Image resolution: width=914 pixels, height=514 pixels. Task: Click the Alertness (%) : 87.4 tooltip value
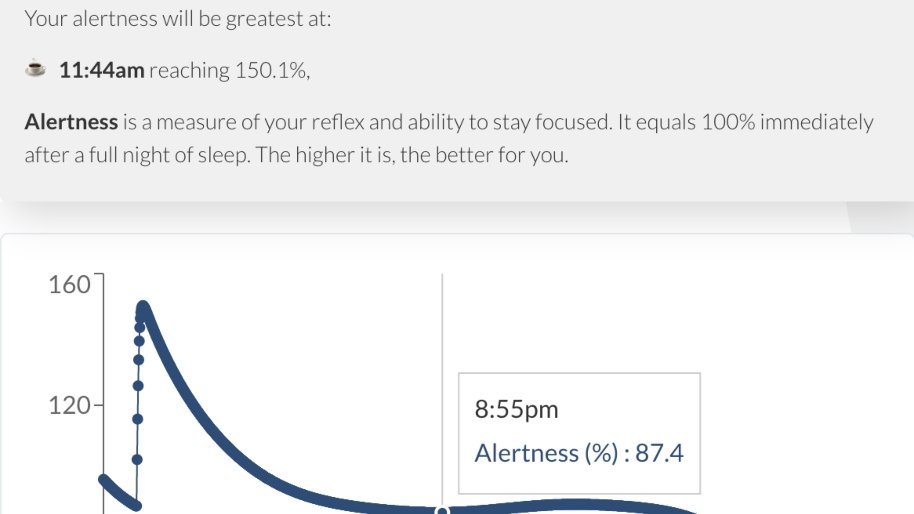pos(579,453)
